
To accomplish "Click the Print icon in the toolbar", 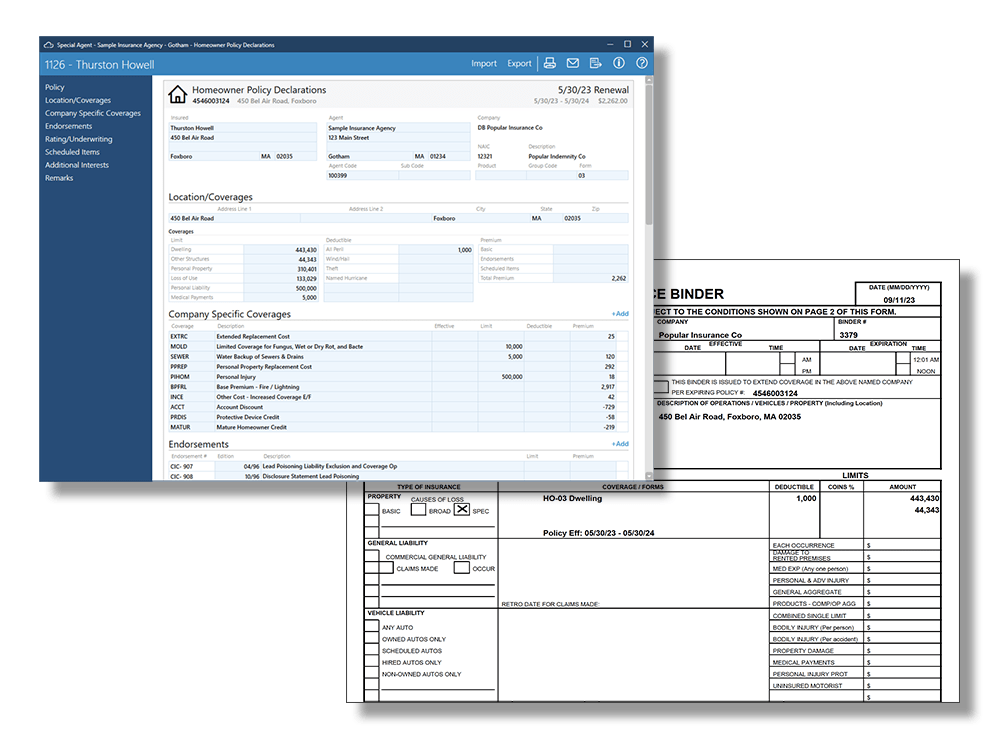I will pyautogui.click(x=550, y=64).
